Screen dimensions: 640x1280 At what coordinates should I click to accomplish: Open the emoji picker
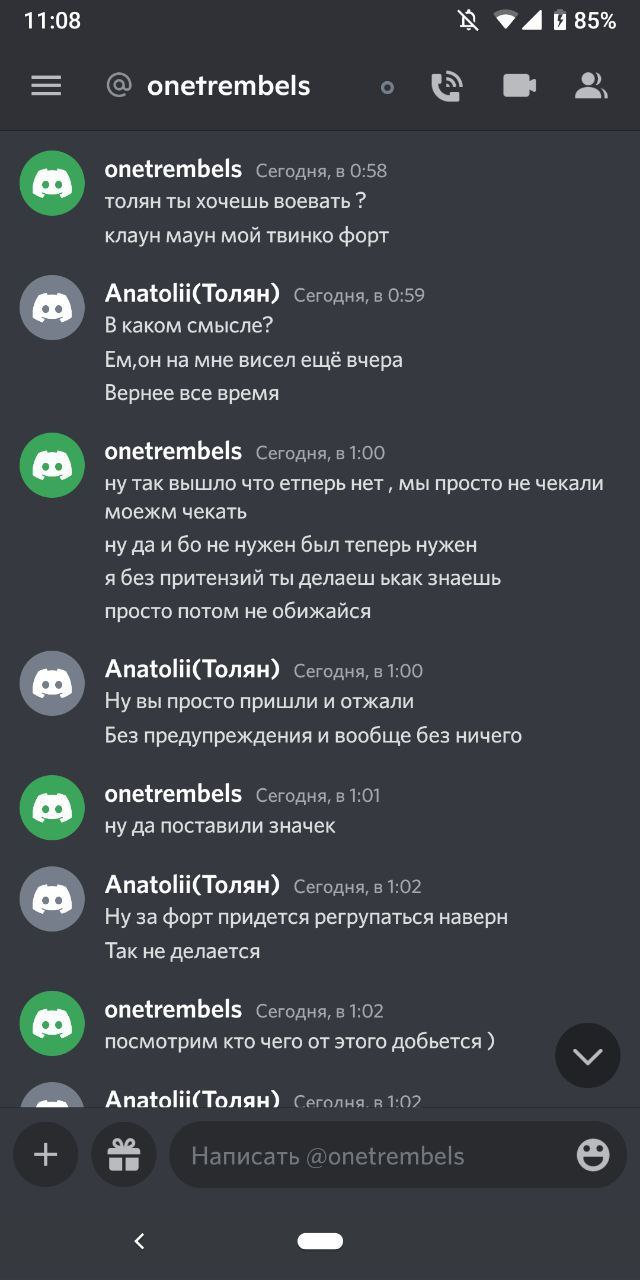click(x=593, y=1156)
